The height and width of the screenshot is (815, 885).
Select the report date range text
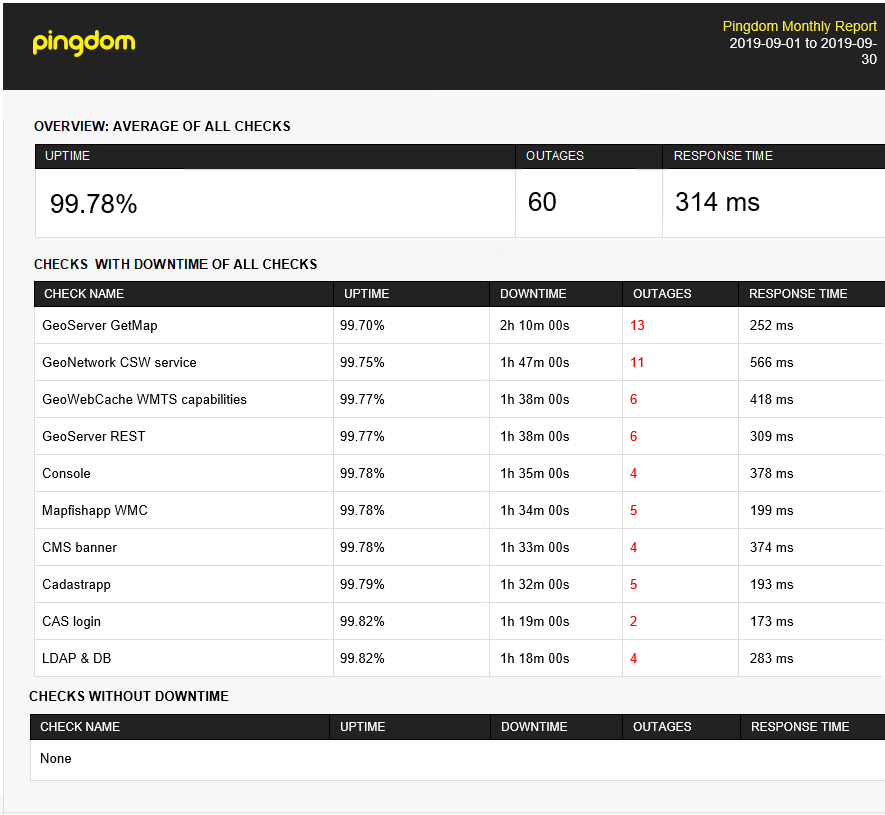(x=803, y=51)
